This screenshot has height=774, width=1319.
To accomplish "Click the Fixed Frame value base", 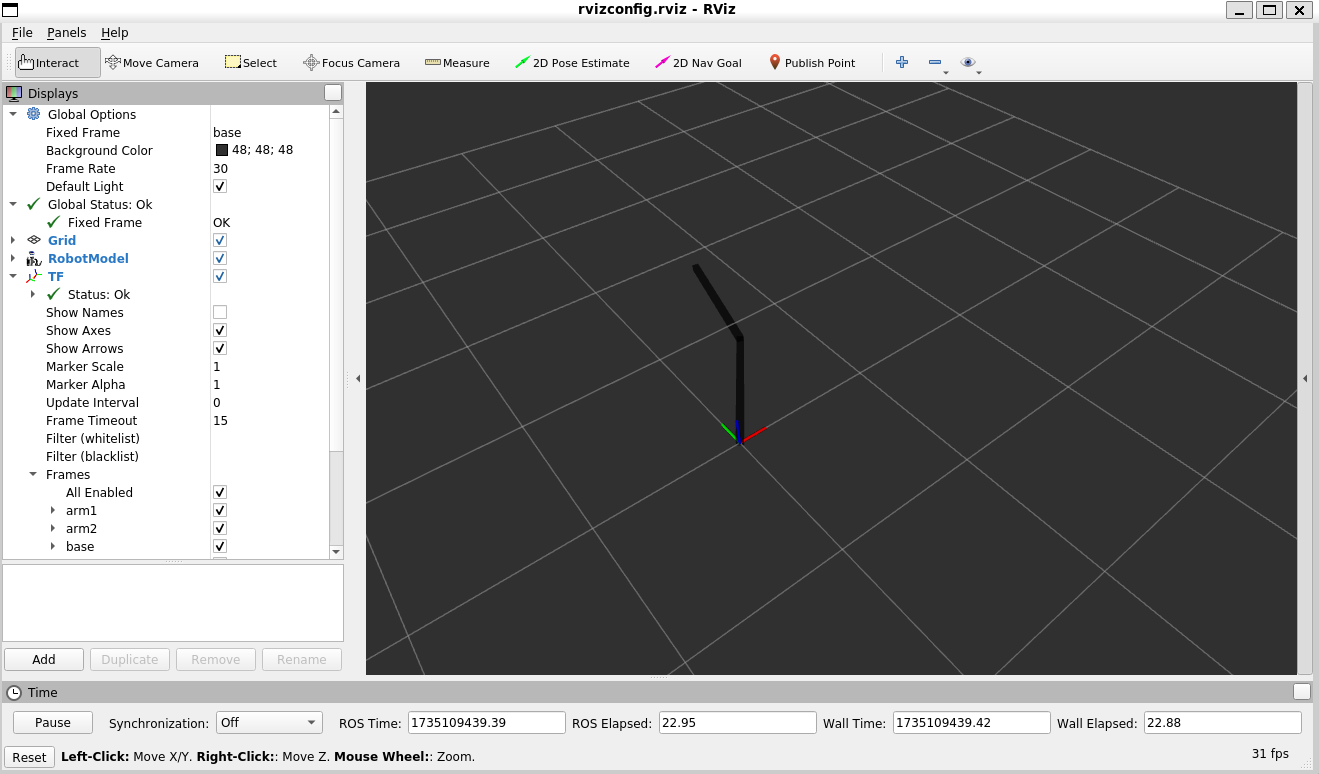I will (227, 132).
